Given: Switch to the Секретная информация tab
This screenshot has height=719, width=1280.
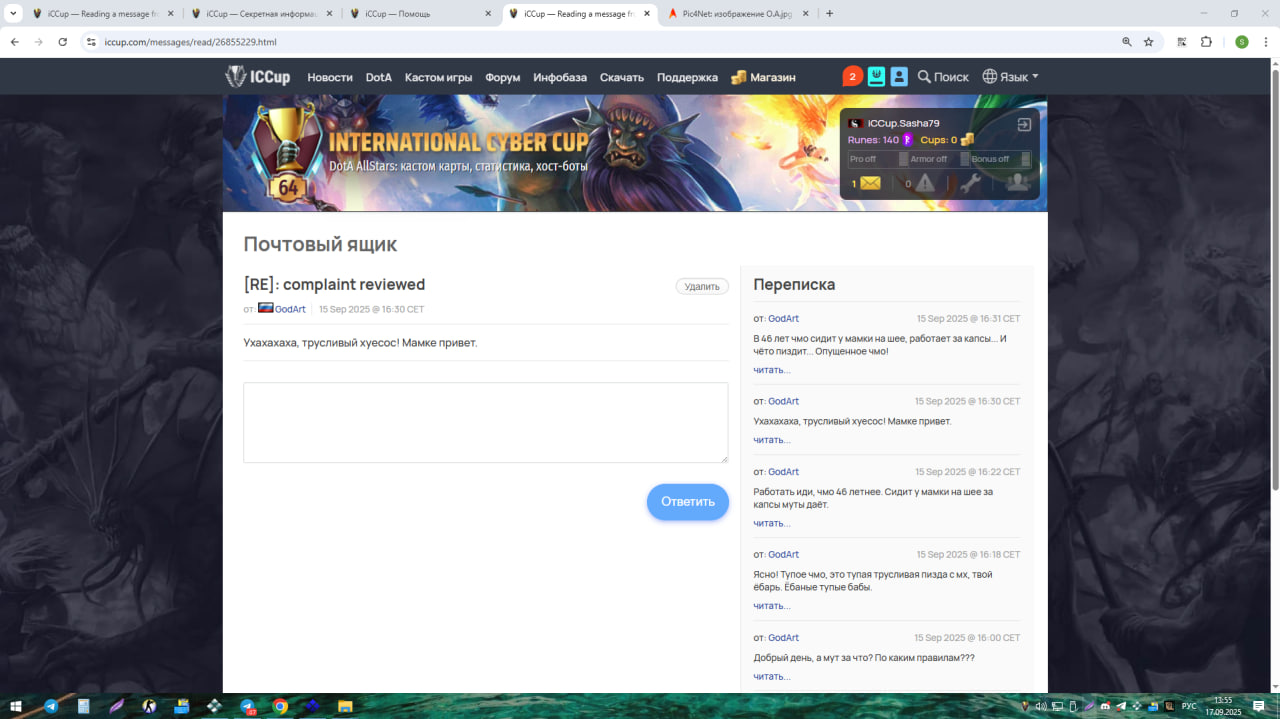Looking at the screenshot, I should pos(260,14).
